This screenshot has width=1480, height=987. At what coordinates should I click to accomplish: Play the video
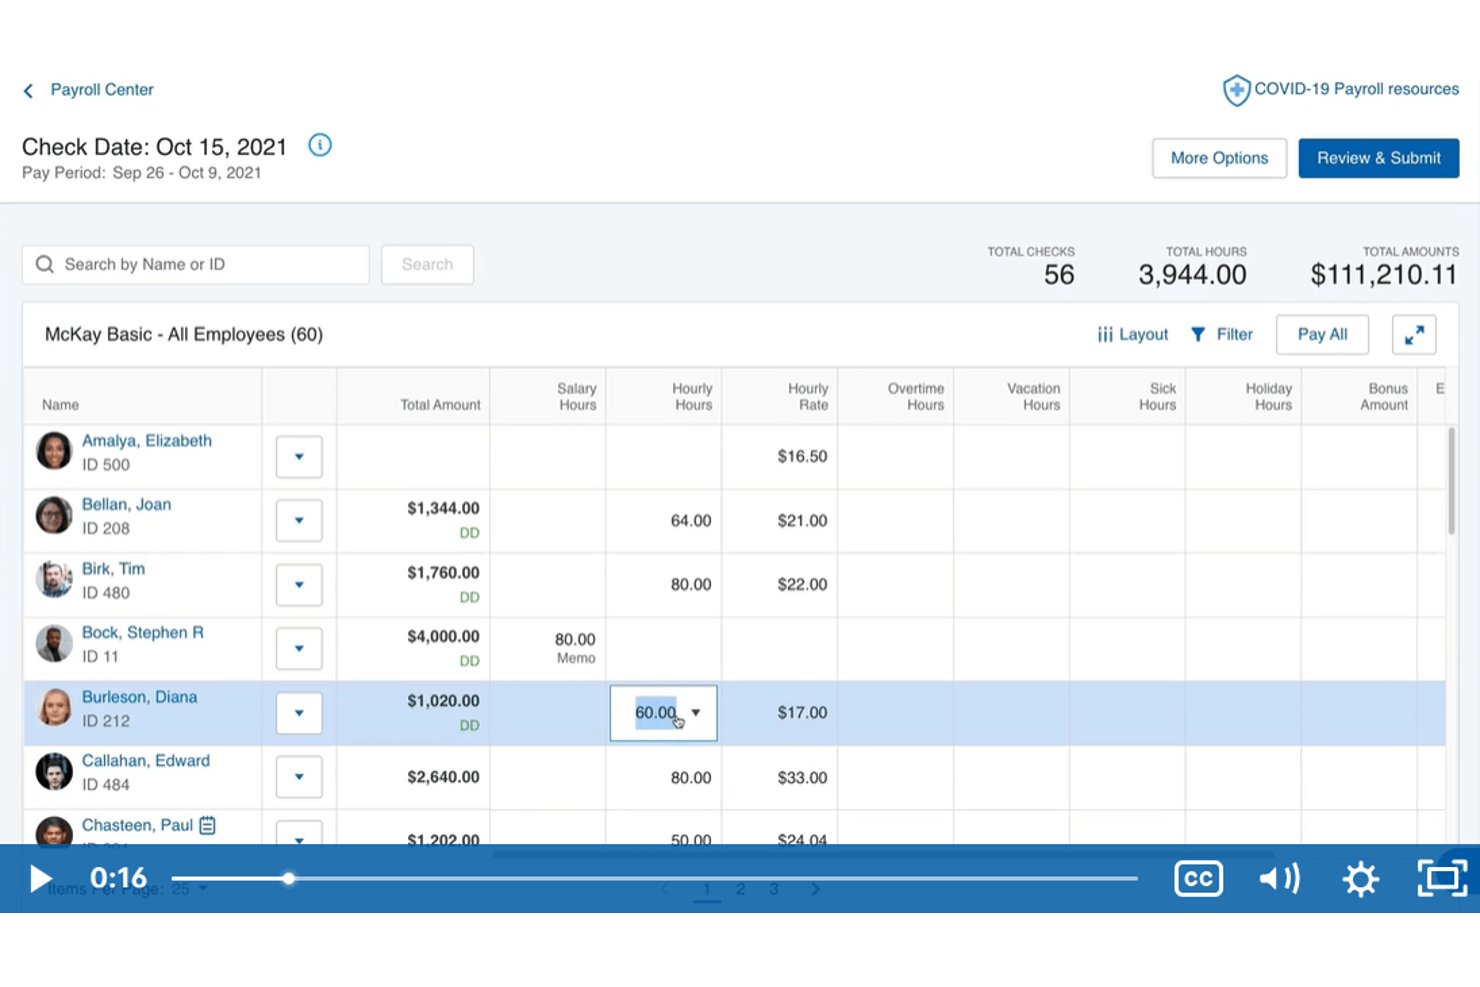tap(40, 879)
